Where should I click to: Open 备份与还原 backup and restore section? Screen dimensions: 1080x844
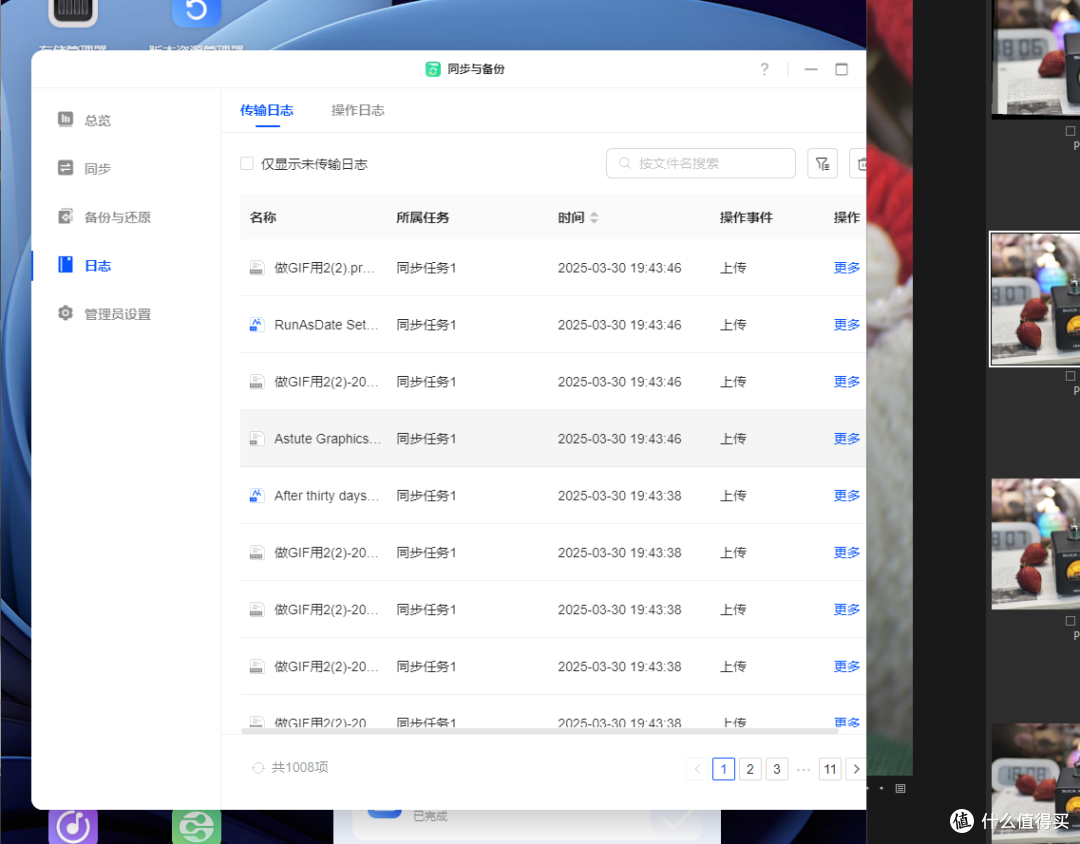coord(108,216)
